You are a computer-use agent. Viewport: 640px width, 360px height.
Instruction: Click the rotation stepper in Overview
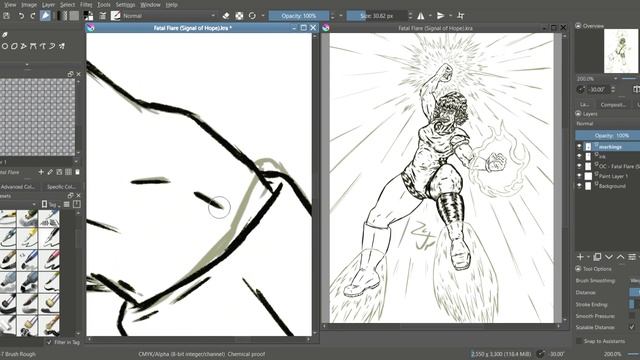613,89
